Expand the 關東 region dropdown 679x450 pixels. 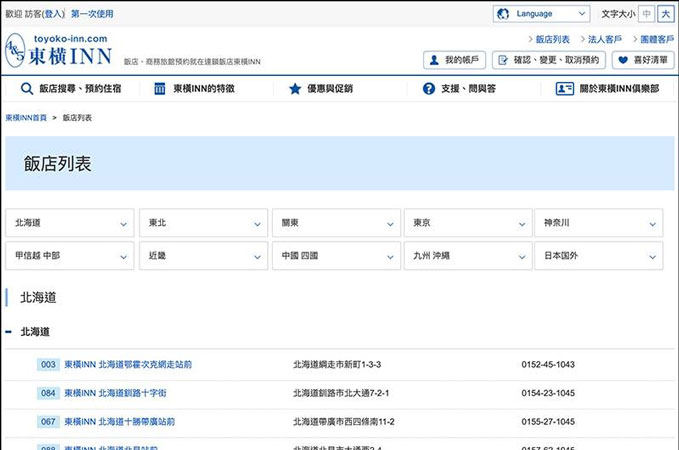tap(336, 223)
